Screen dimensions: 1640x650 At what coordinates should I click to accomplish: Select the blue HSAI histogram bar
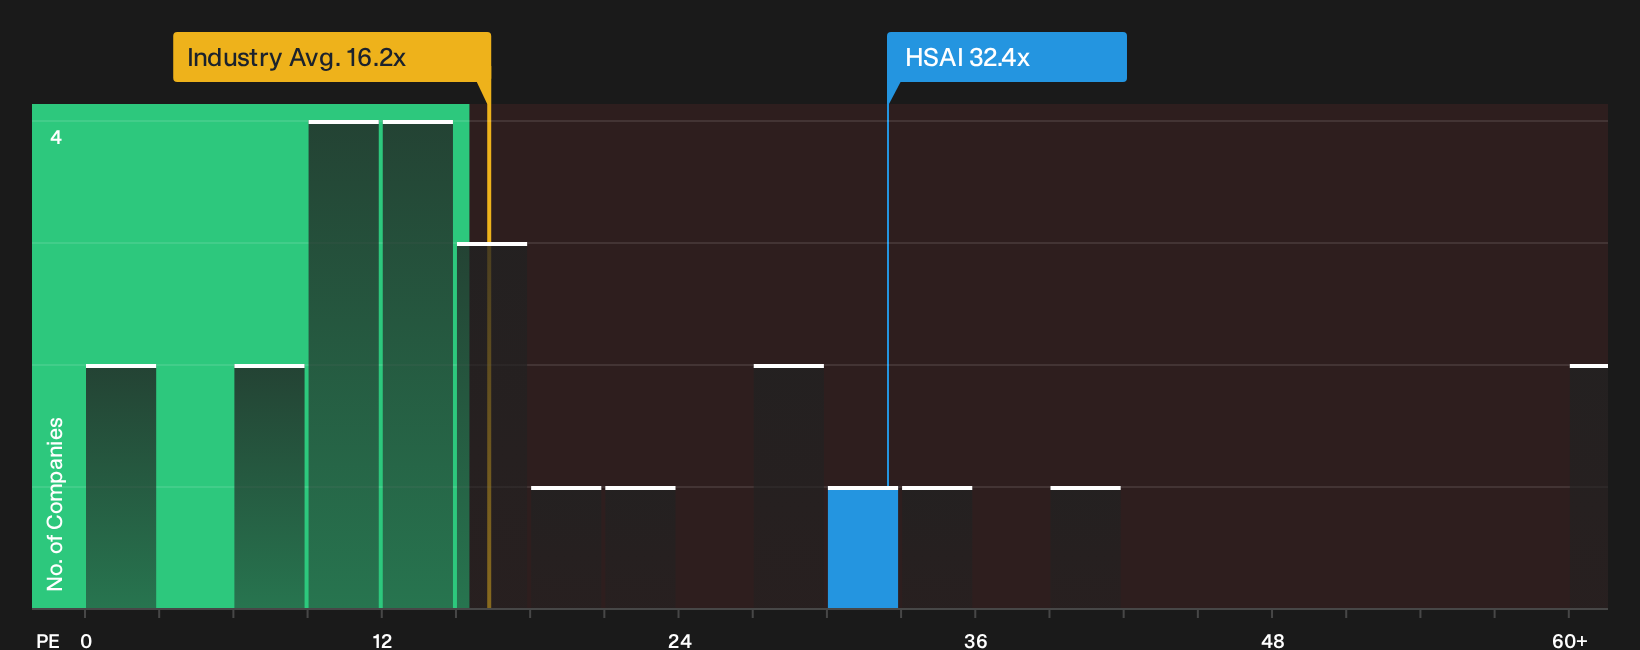tap(863, 548)
